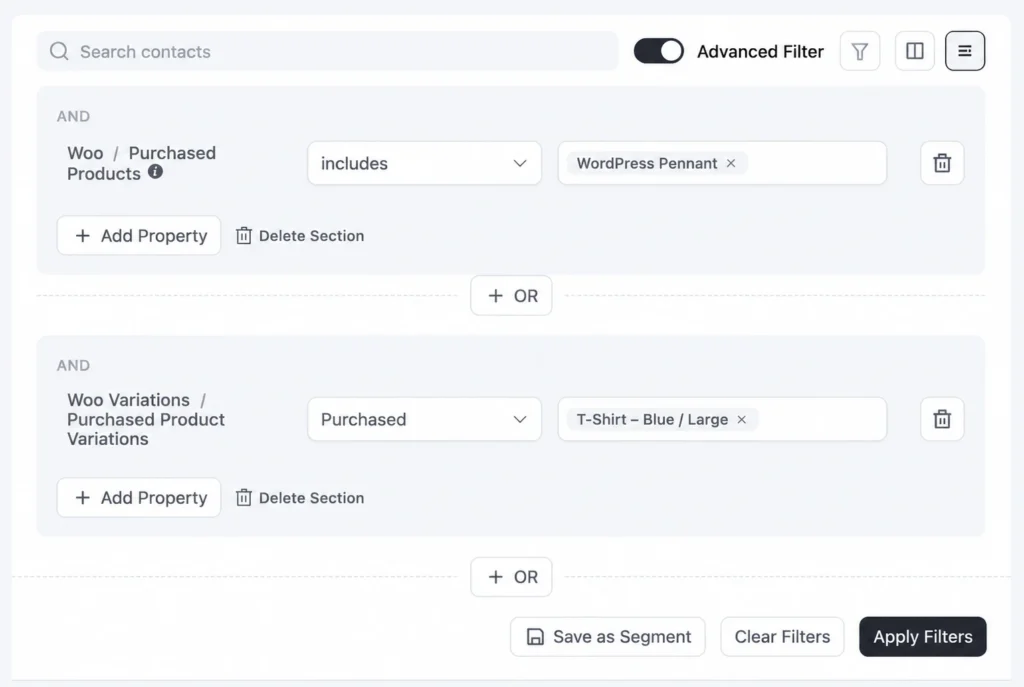Add OR group below the Woo Variations section
Screen dimensions: 1024x687
(x=511, y=577)
